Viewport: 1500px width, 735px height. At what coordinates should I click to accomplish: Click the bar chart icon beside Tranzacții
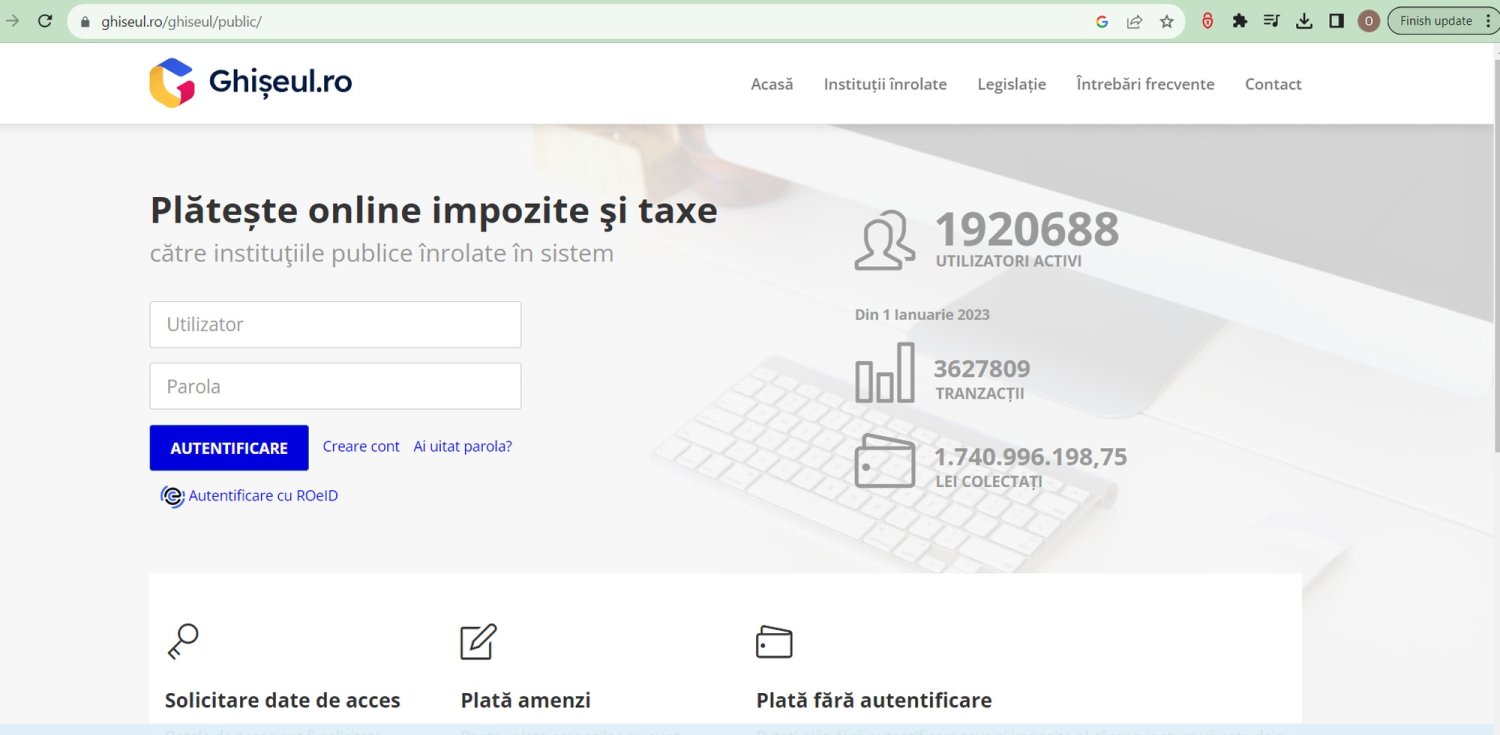[x=884, y=372]
